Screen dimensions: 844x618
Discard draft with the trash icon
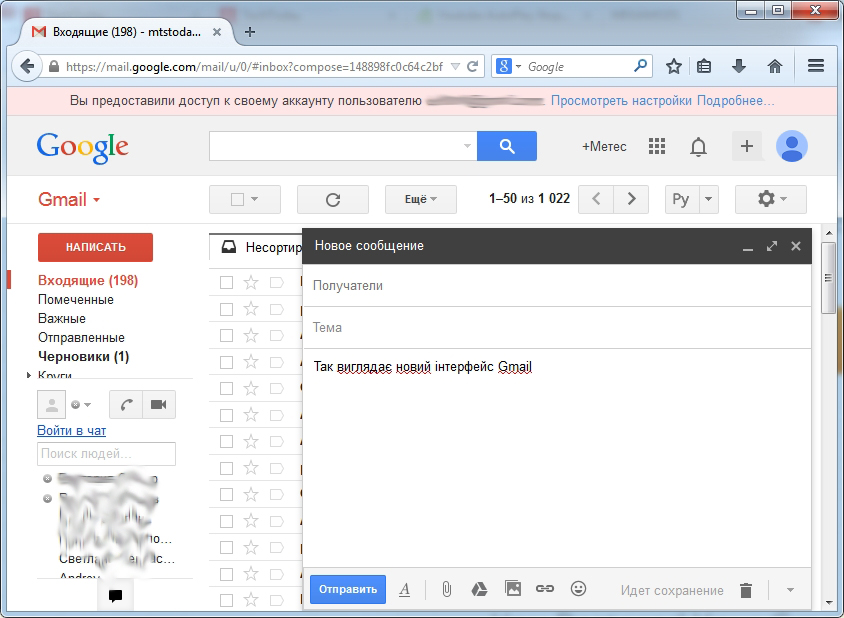pyautogui.click(x=746, y=590)
